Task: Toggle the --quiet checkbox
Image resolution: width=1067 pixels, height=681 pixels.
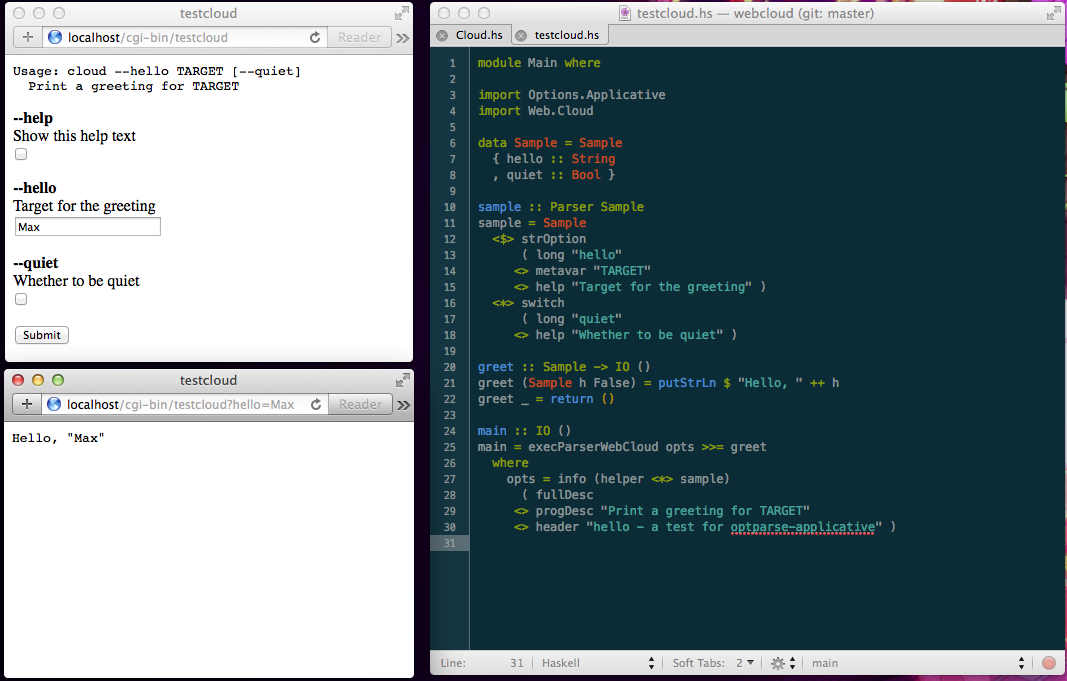Action: (21, 299)
